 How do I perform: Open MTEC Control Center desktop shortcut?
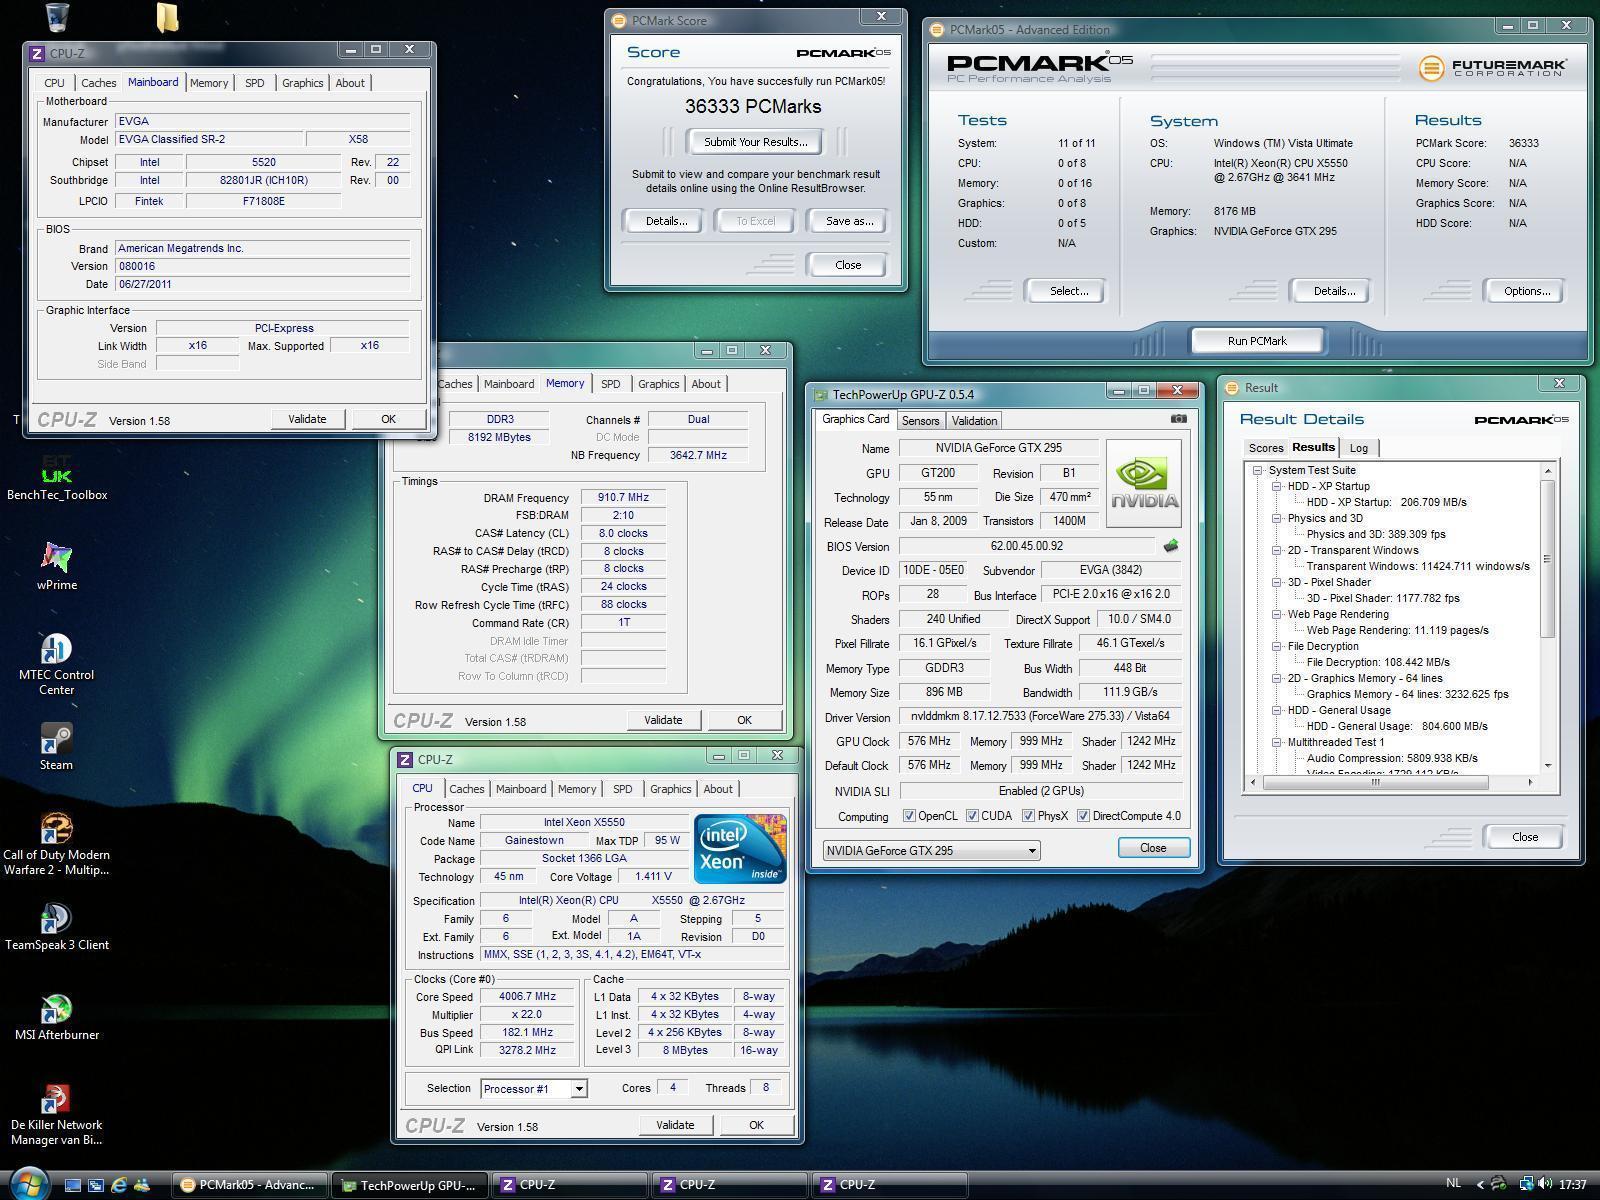pyautogui.click(x=57, y=665)
